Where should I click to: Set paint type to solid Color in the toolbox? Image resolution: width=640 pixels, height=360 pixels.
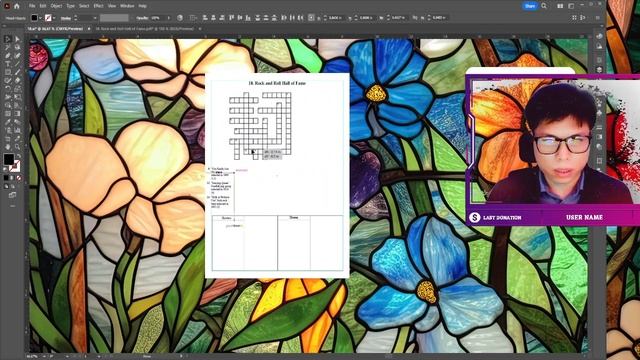[x=6, y=178]
